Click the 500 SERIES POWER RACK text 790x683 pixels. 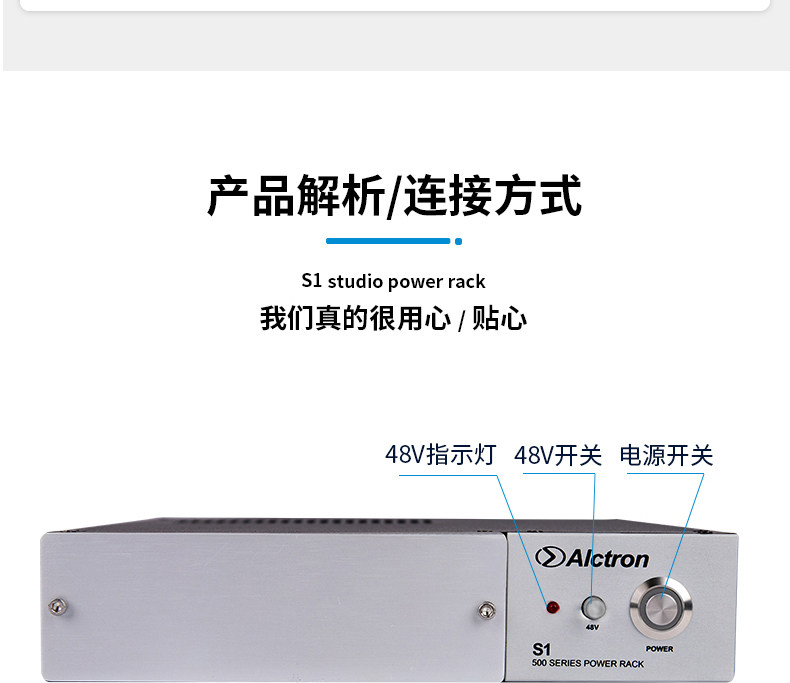pos(588,663)
